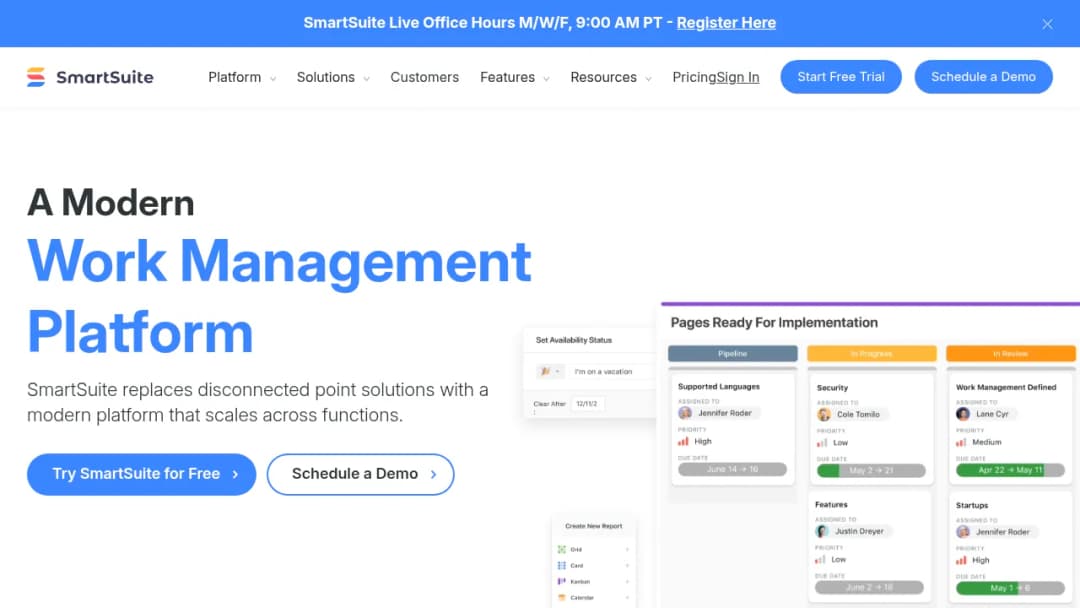Expand the Platform menu chevron
Screen dimensions: 1080x608
point(273,78)
